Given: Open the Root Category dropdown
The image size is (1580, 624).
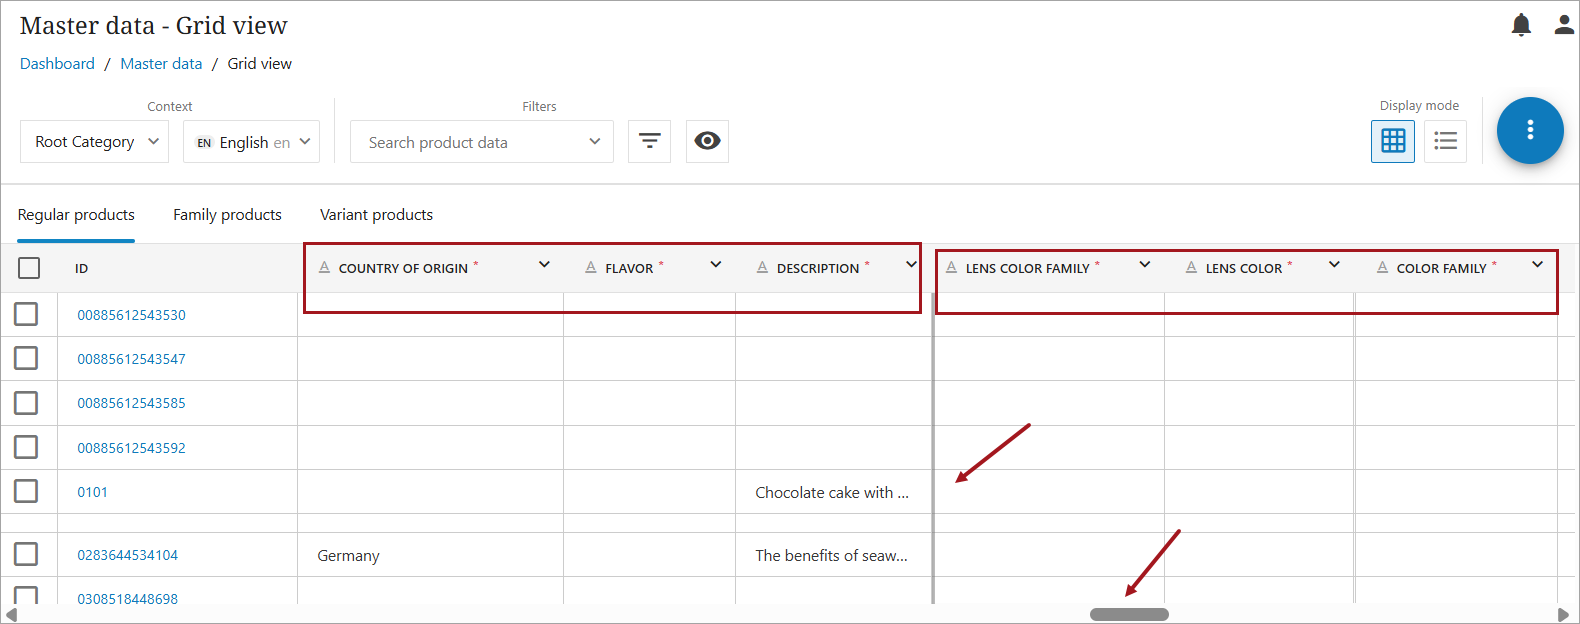Looking at the screenshot, I should pyautogui.click(x=95, y=142).
